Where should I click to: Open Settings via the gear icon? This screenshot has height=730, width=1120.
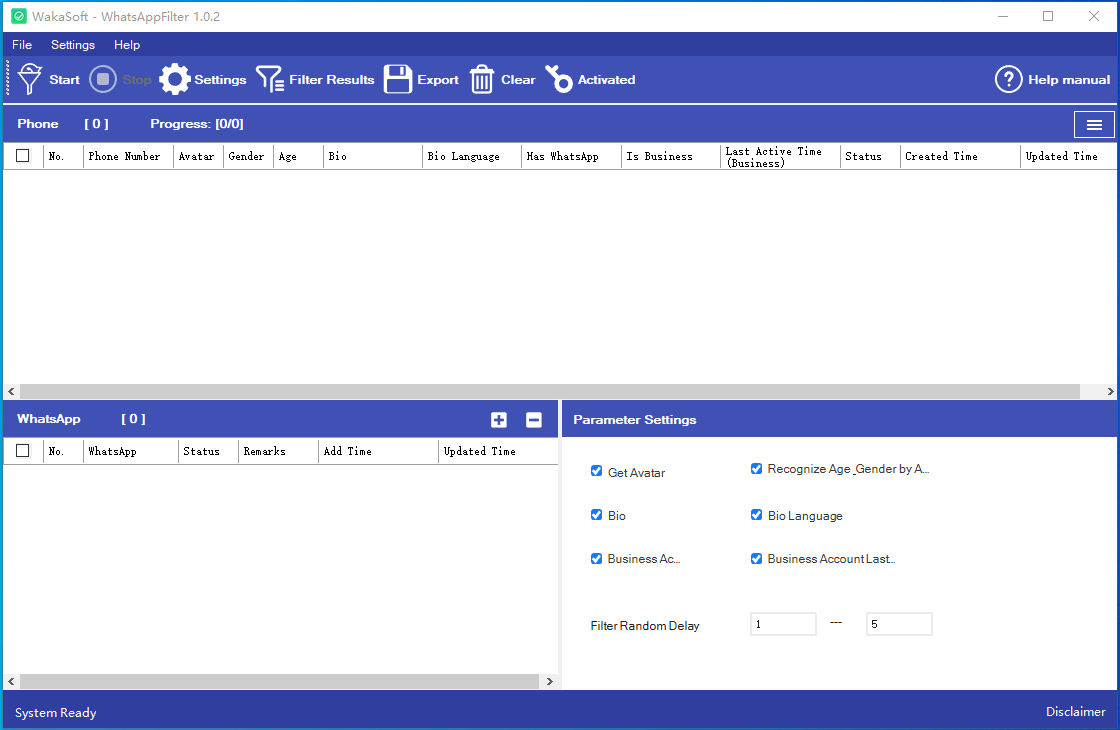point(175,79)
